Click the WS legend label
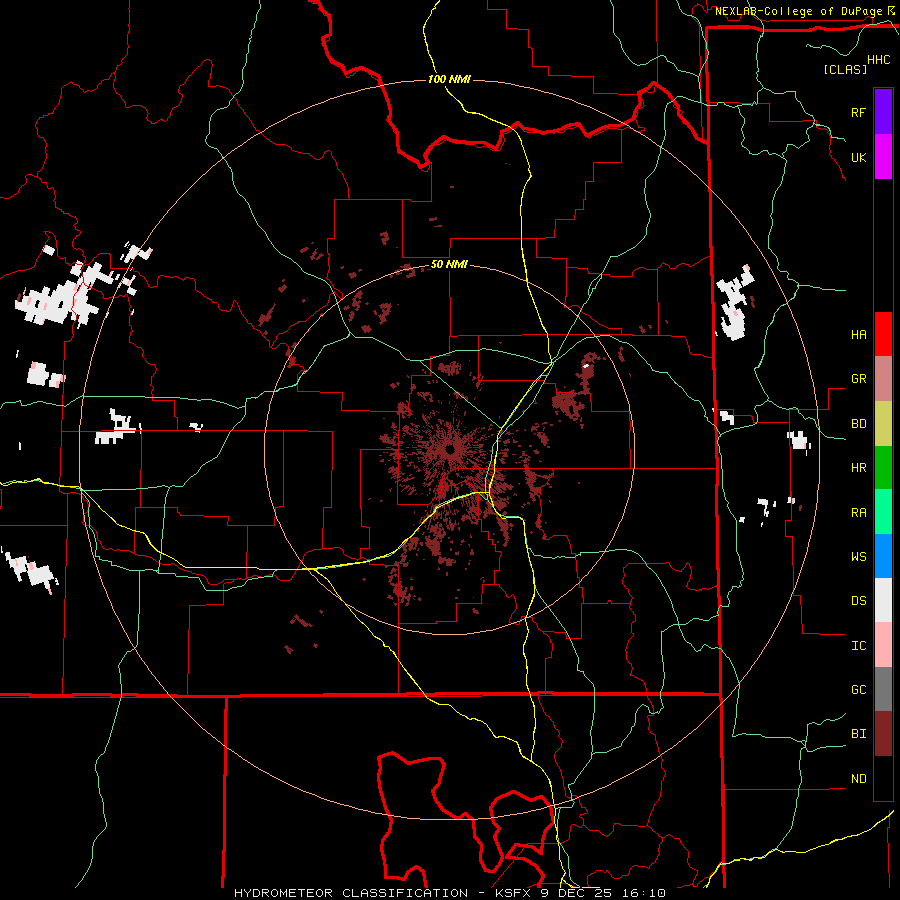The image size is (900, 900). click(x=858, y=557)
